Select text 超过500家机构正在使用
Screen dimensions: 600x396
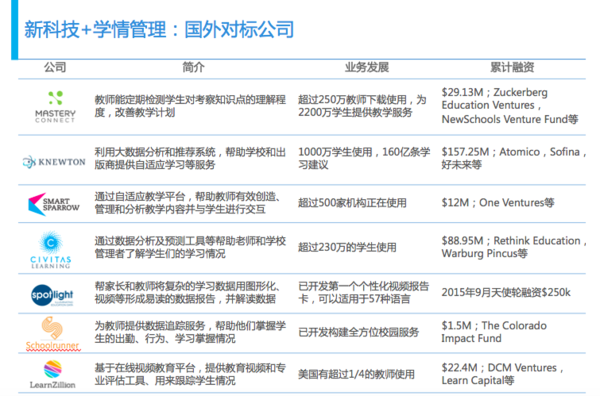coord(352,203)
